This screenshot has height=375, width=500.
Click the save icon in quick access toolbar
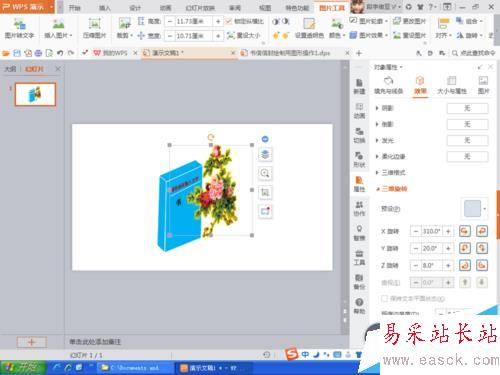tap(17, 53)
